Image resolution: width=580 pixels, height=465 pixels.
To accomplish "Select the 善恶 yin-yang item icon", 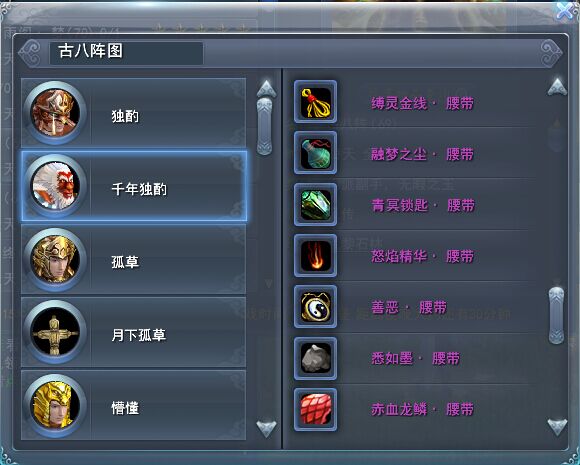I will (316, 307).
